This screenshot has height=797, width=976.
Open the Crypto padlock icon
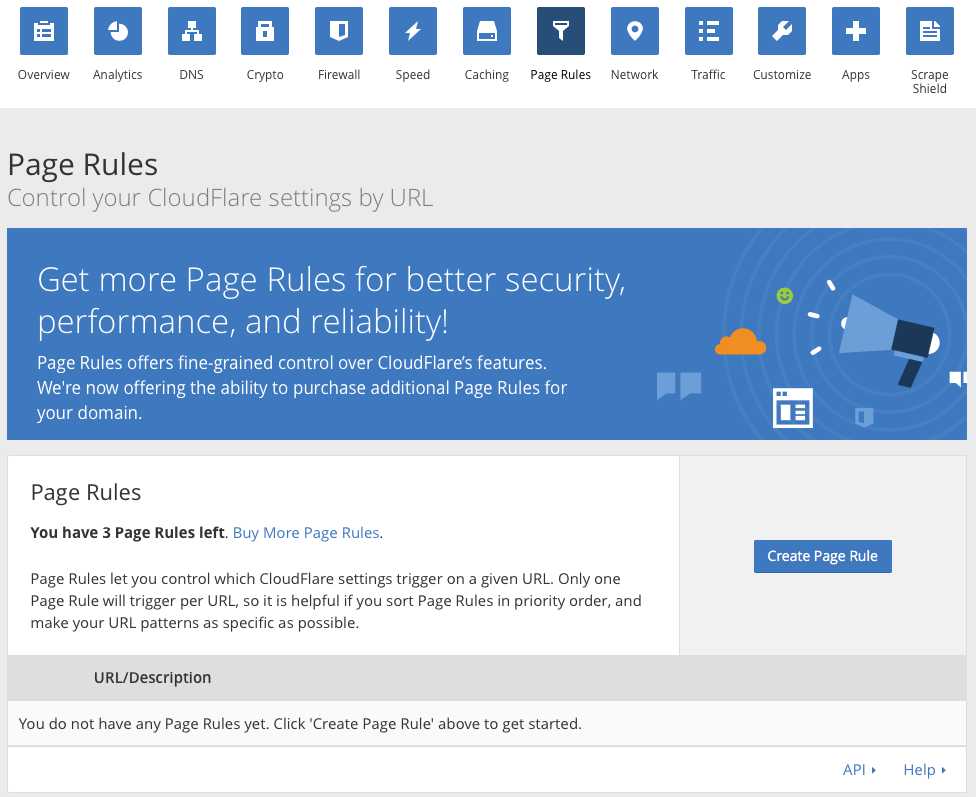265,31
